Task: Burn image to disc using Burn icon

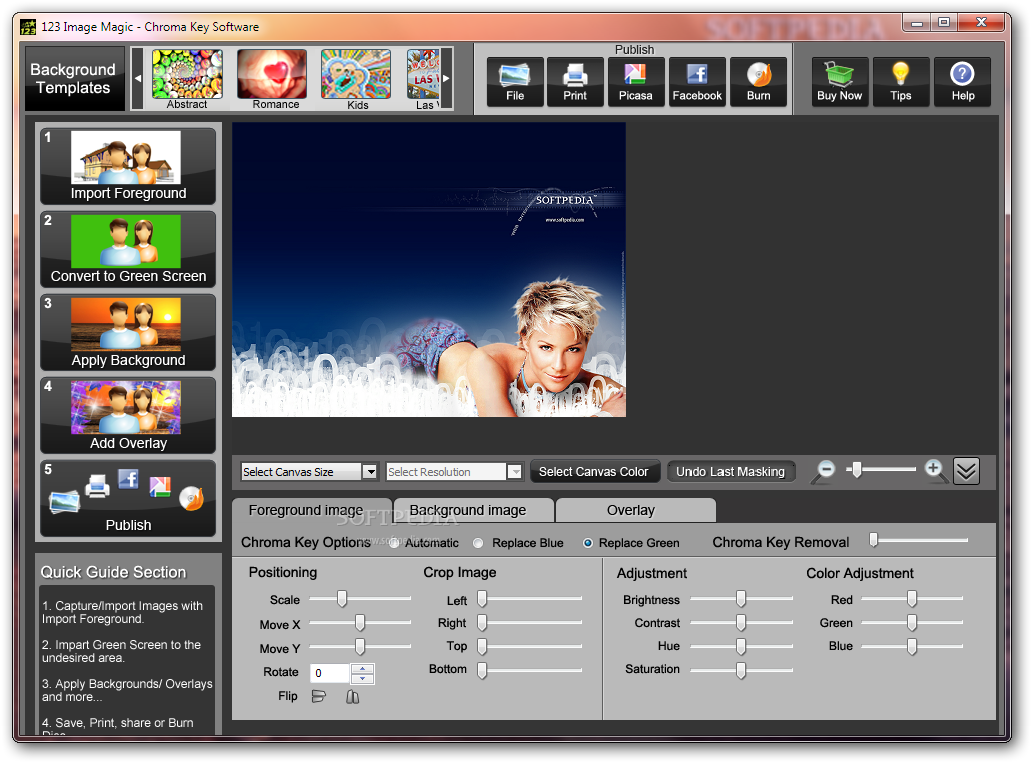Action: 758,82
